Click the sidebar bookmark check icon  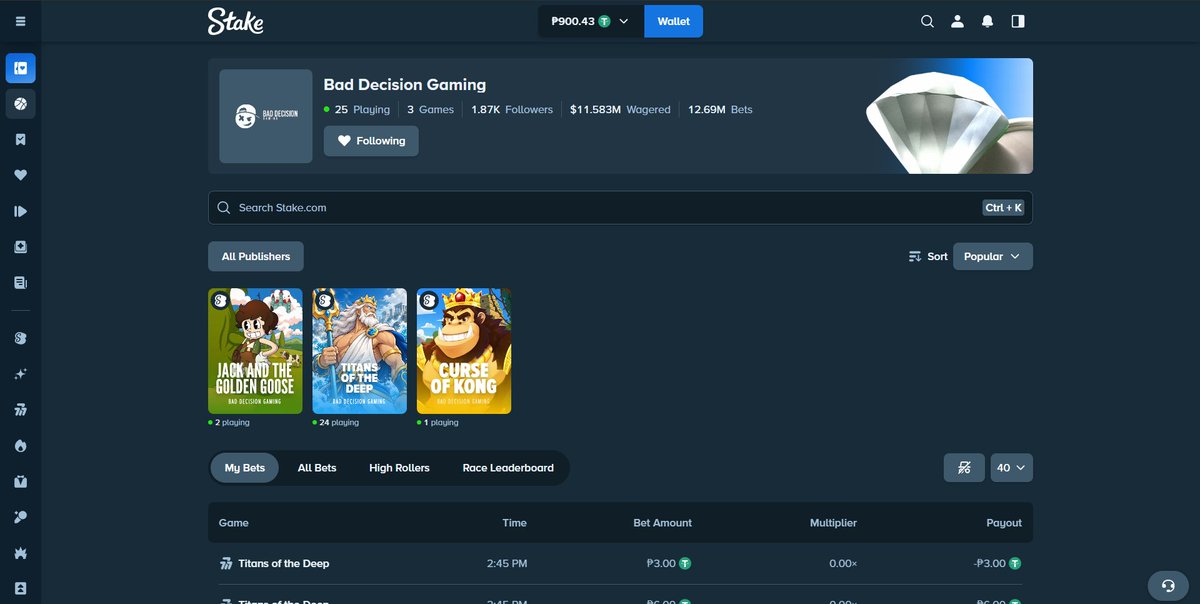[20, 139]
